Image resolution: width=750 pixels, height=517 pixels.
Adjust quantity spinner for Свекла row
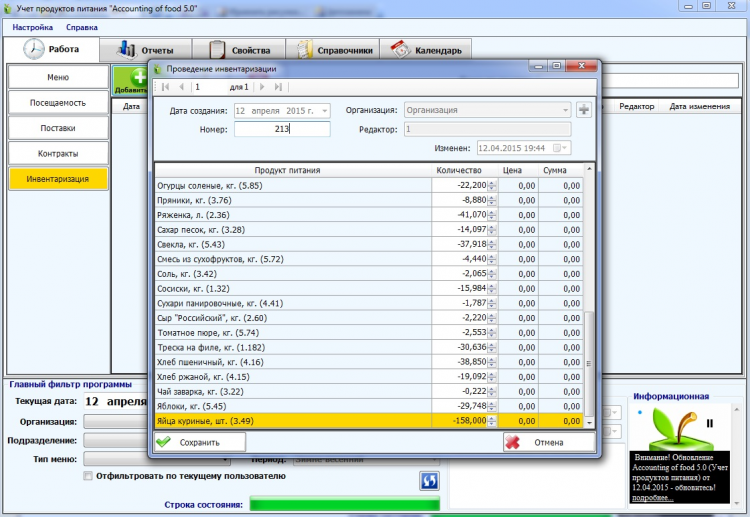(492, 244)
